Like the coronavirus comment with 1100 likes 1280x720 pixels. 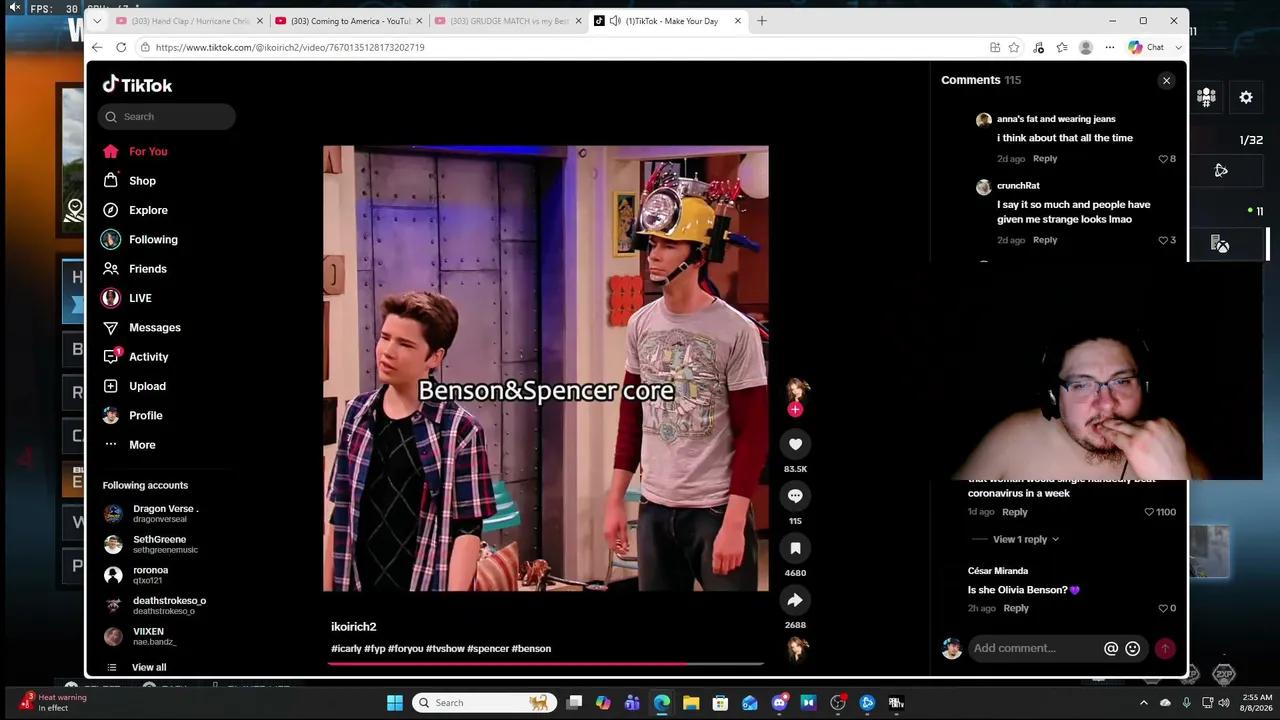(x=1149, y=512)
